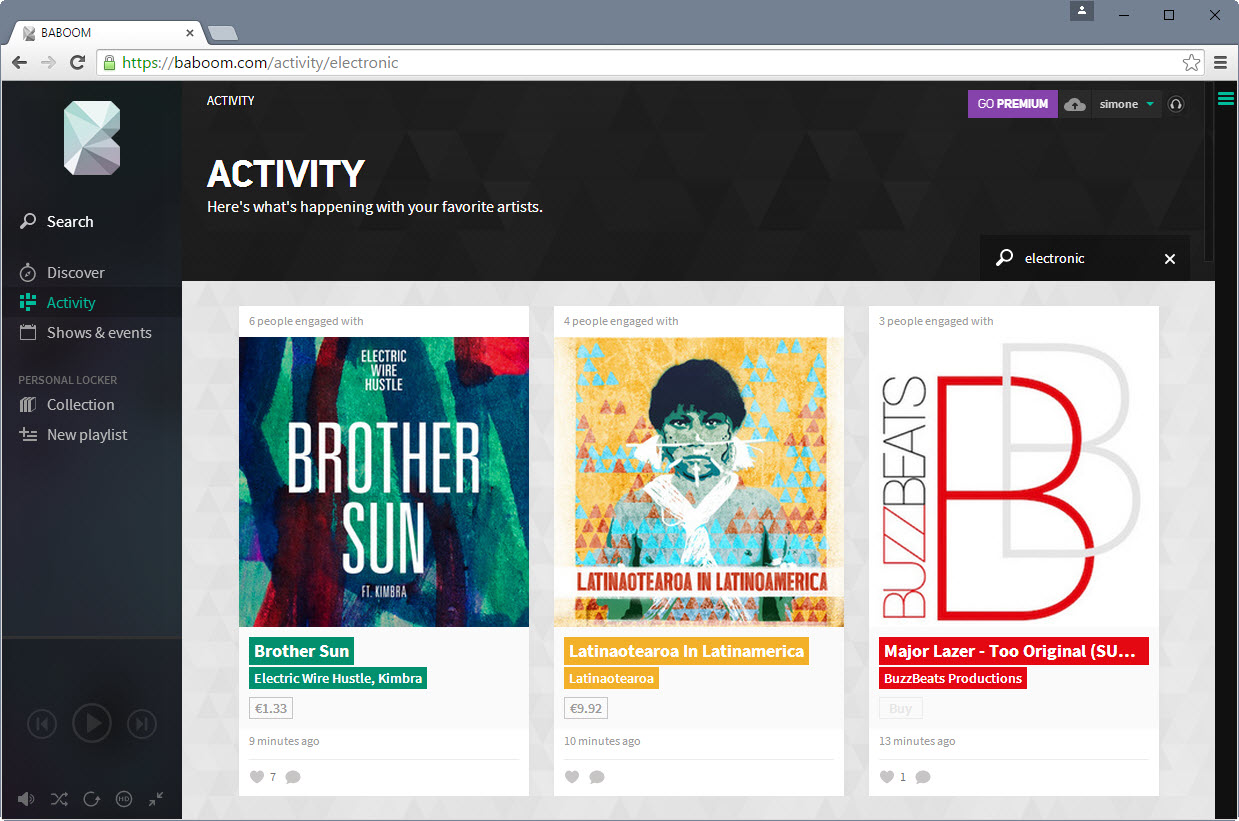The height and width of the screenshot is (821, 1239).
Task: Open the Latinaotearoa artist link
Action: (x=611, y=678)
